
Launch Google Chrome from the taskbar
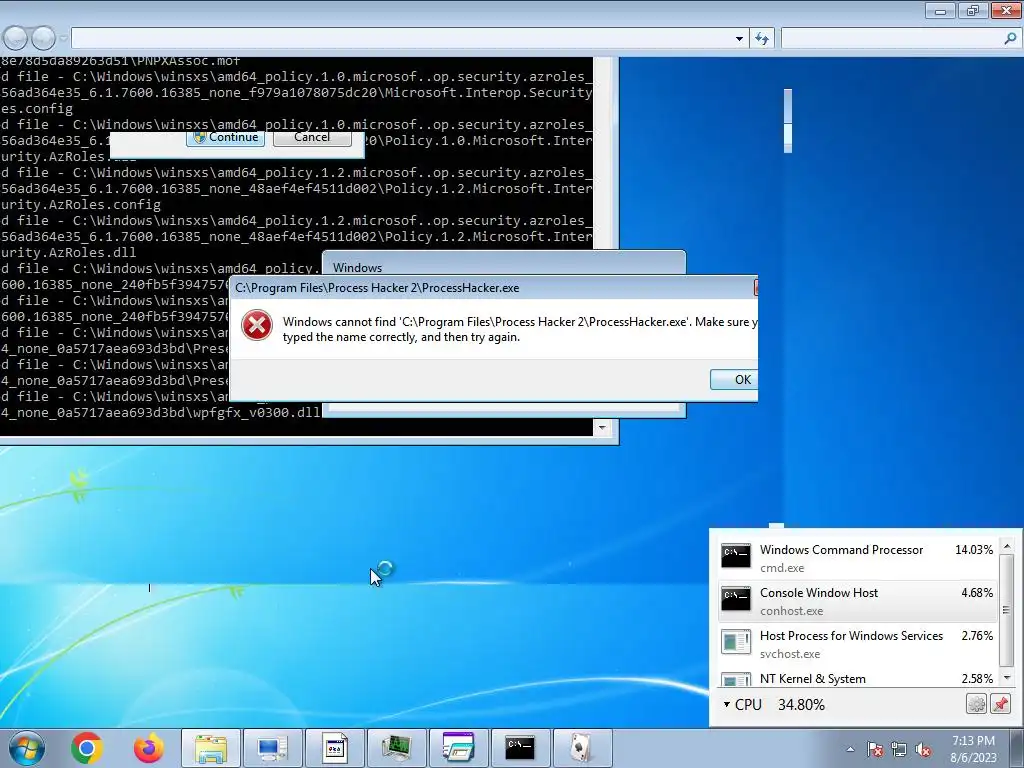coord(87,748)
